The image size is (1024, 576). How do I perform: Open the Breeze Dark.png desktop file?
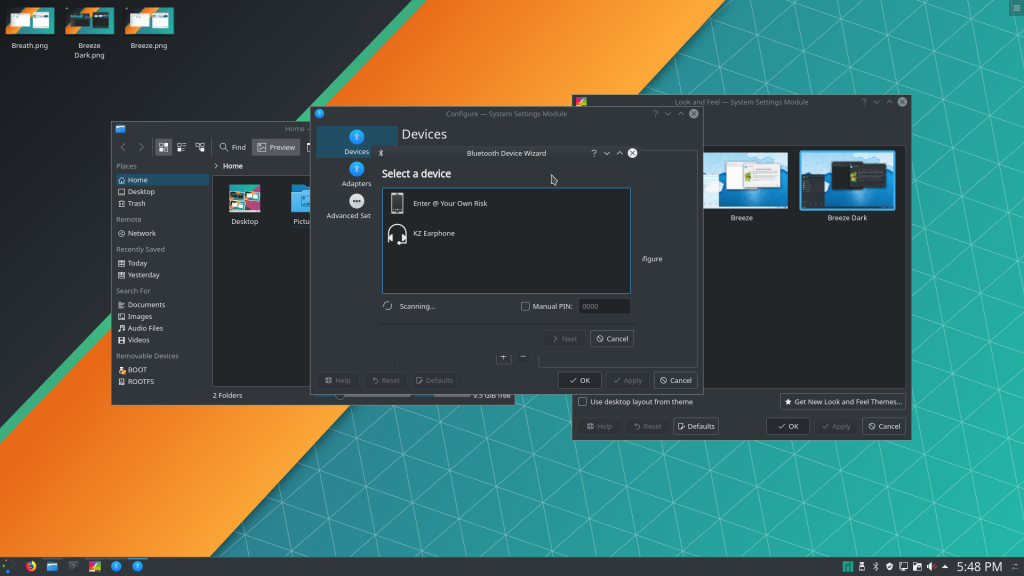pos(89,33)
